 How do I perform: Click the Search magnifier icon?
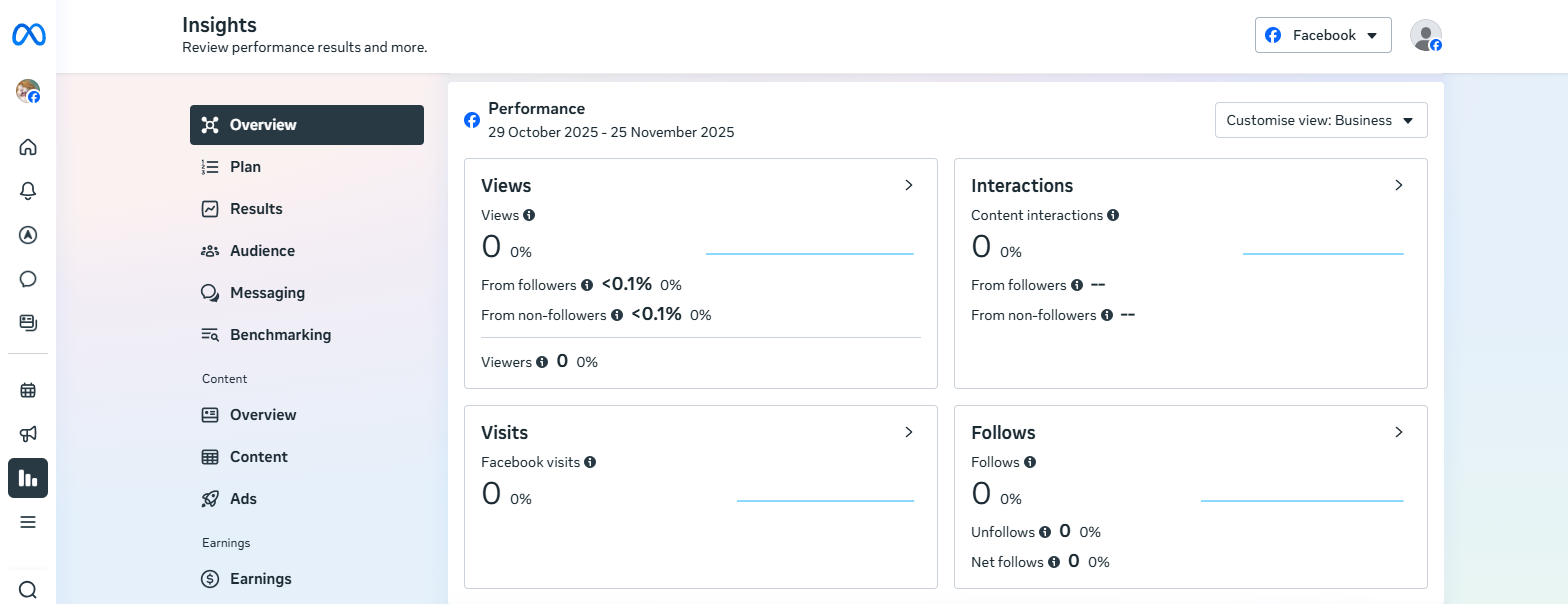(28, 589)
